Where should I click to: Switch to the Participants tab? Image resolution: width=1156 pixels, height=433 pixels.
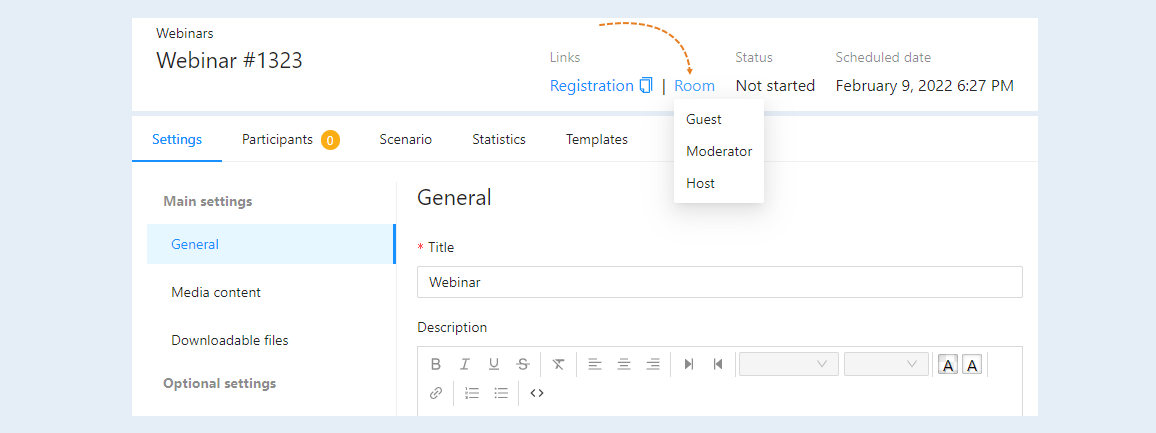[277, 139]
